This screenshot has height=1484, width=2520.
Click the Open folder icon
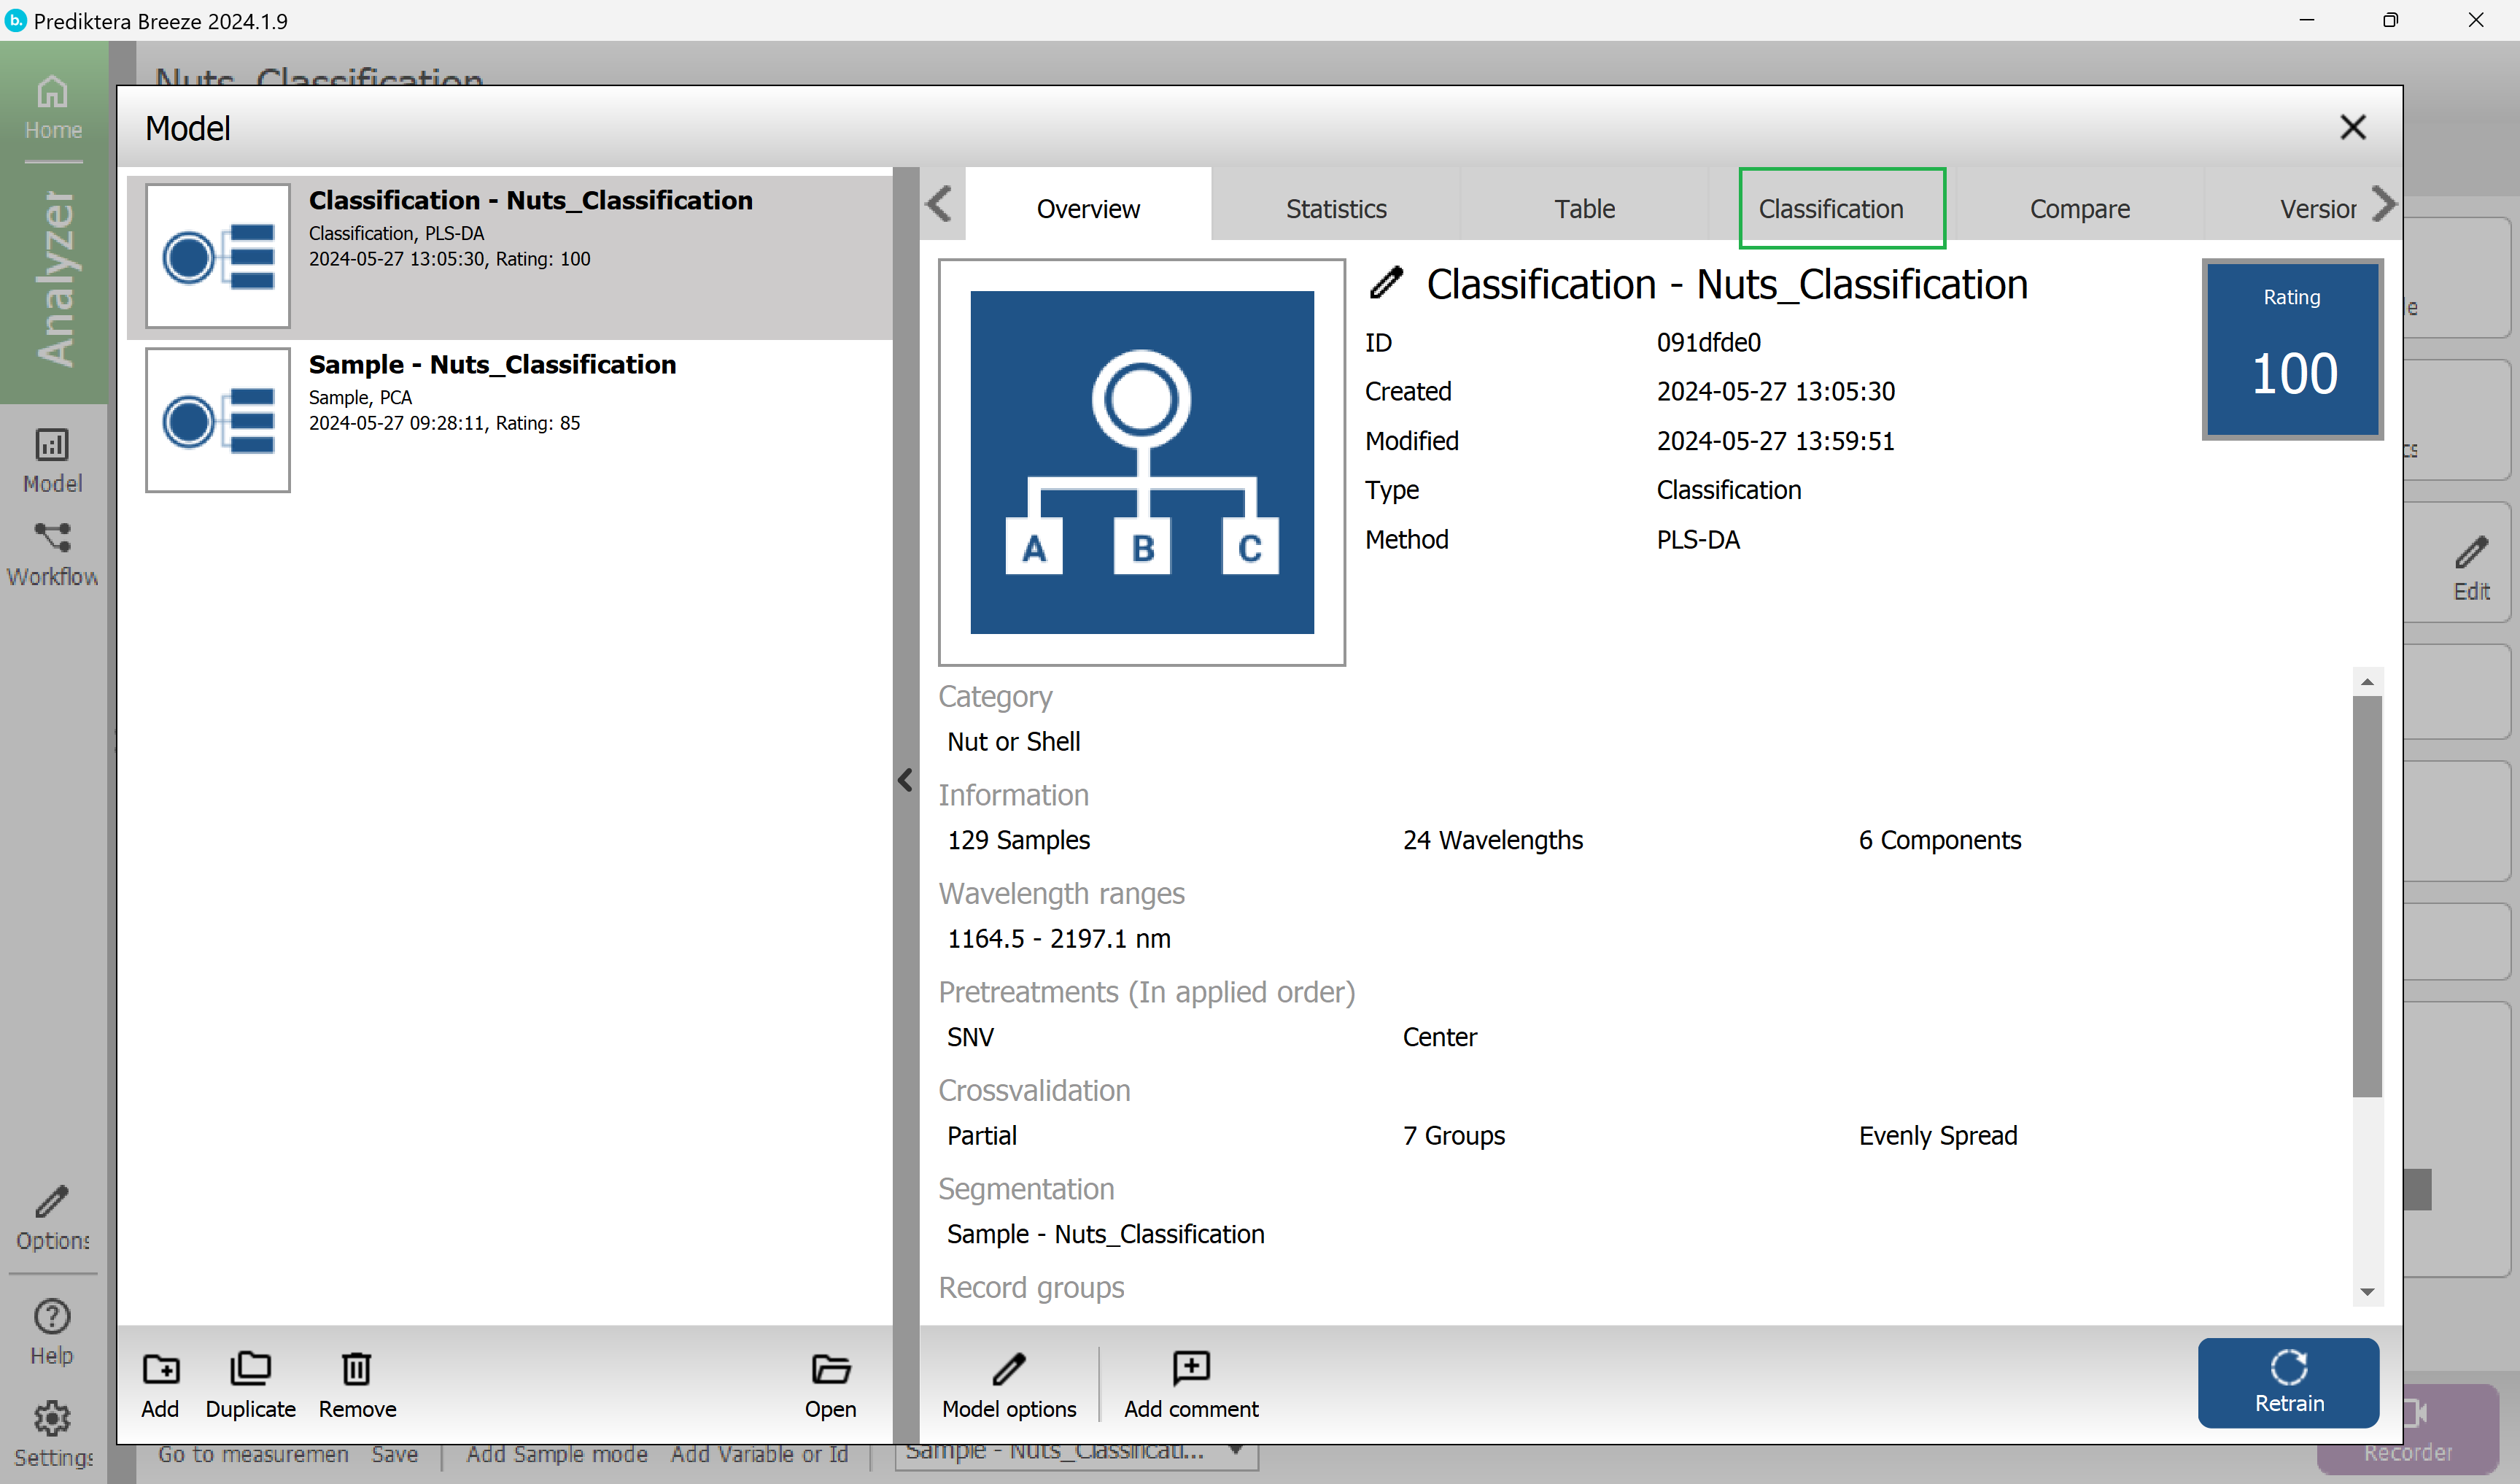(830, 1368)
